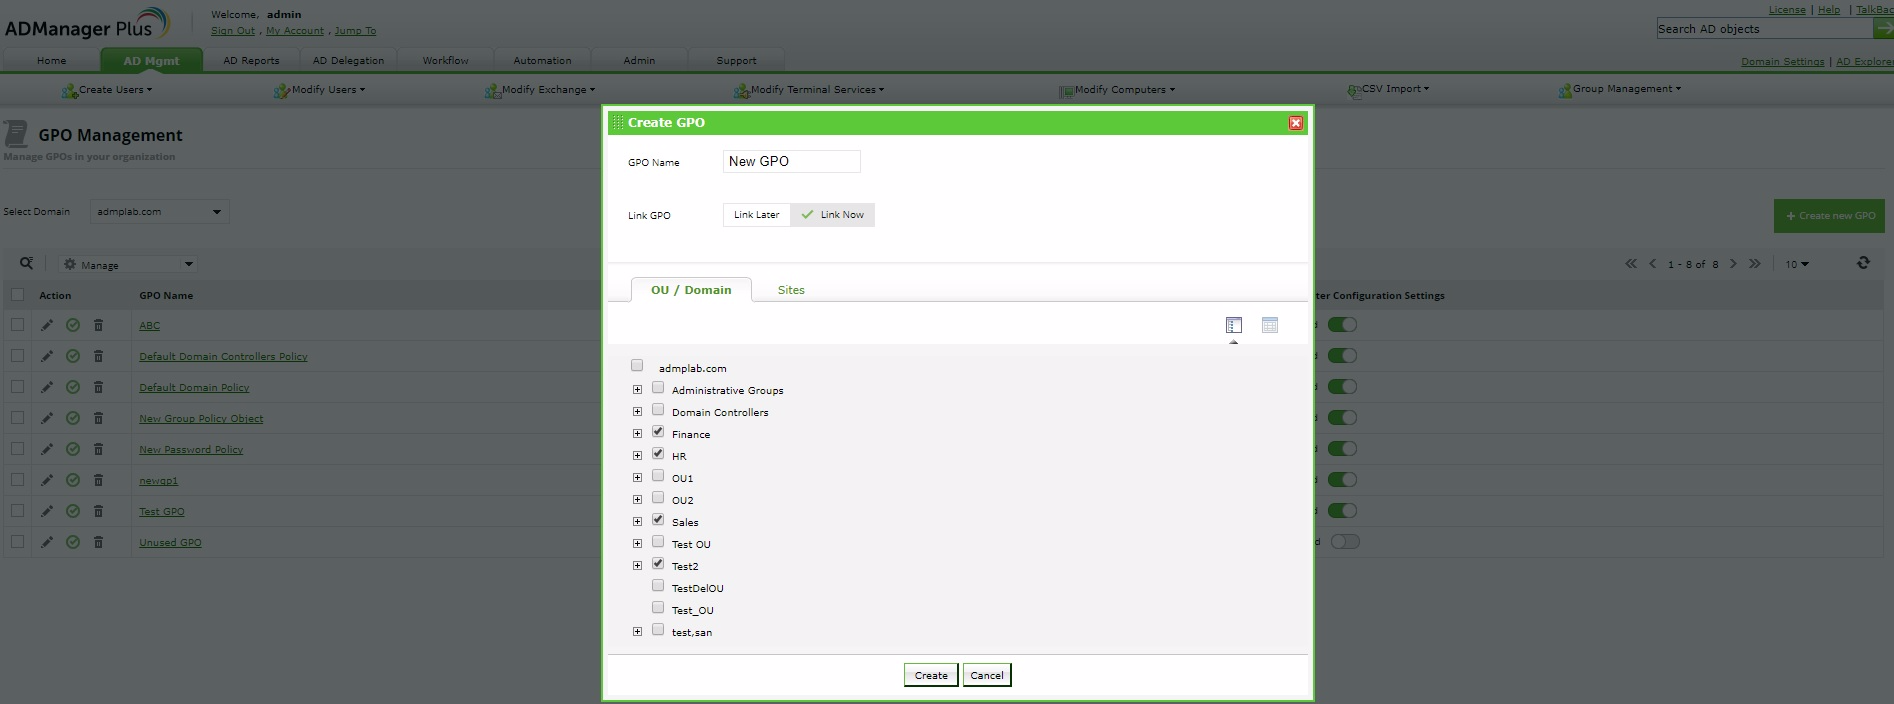
Task: Switch to the grid list view icon
Action: pos(1269,325)
